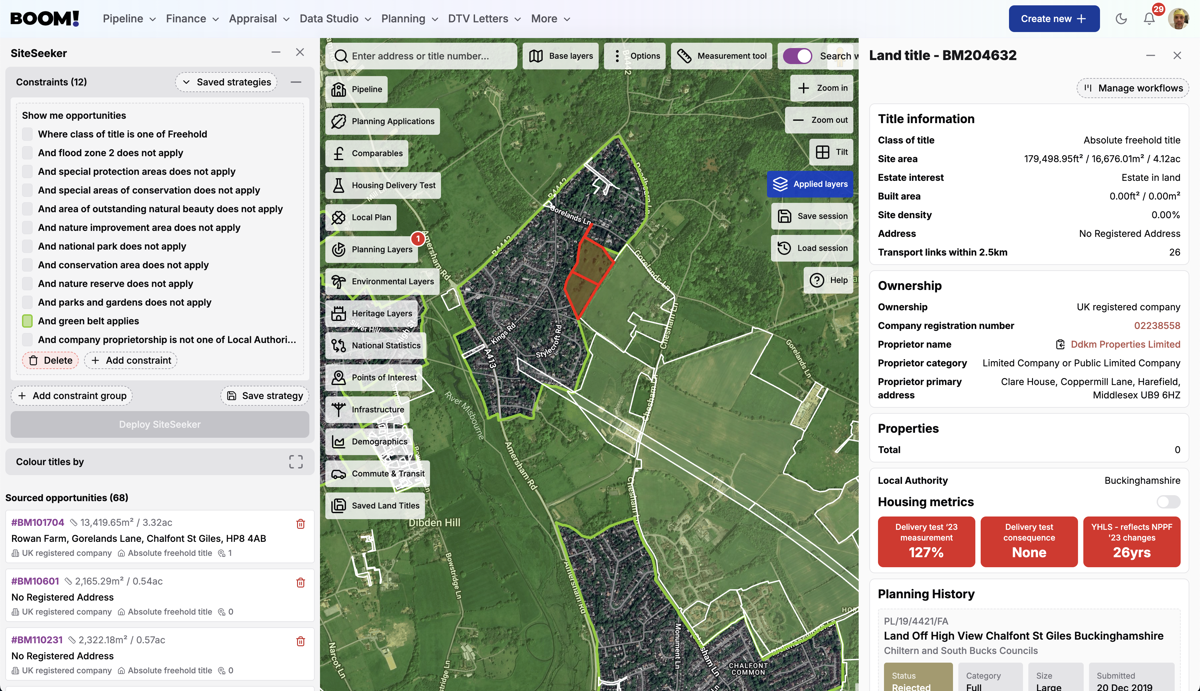Open Housing Delivery Test layer

pos(384,185)
